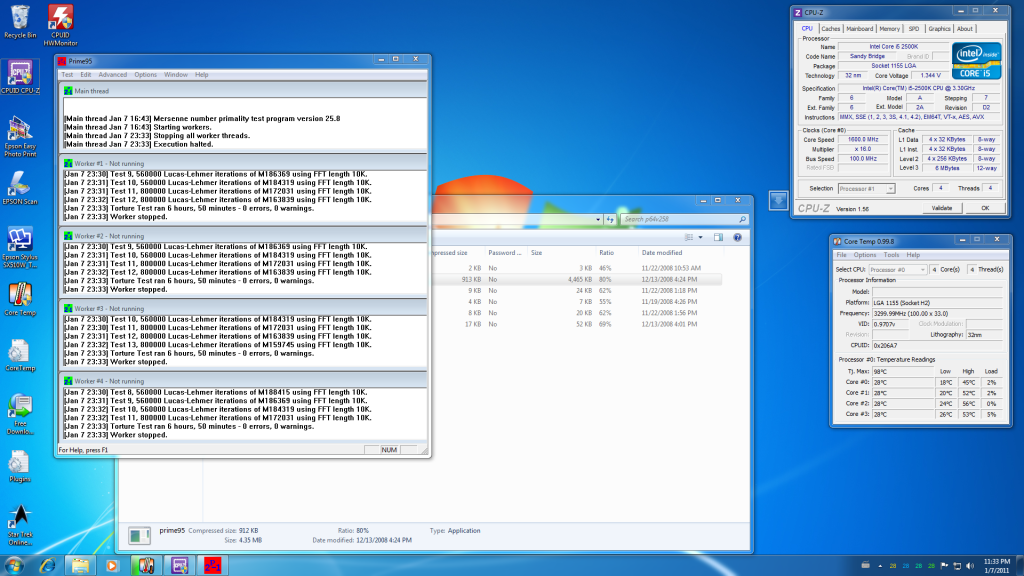Show hidden tray icons with the arrow
Viewport: 1024px width, 576px height.
[880, 566]
